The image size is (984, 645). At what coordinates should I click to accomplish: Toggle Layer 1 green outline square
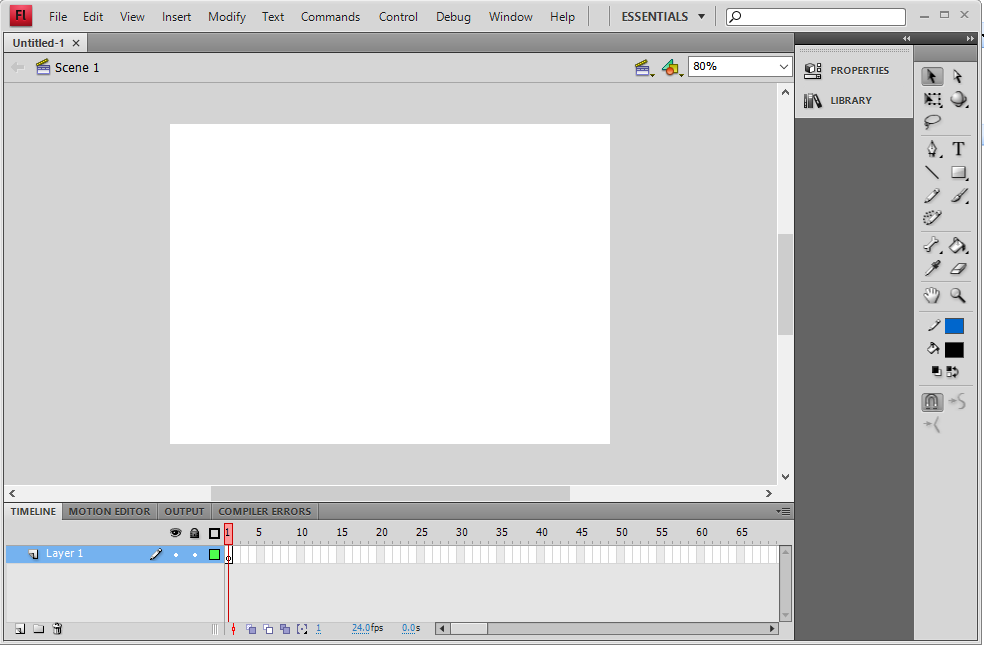(214, 555)
